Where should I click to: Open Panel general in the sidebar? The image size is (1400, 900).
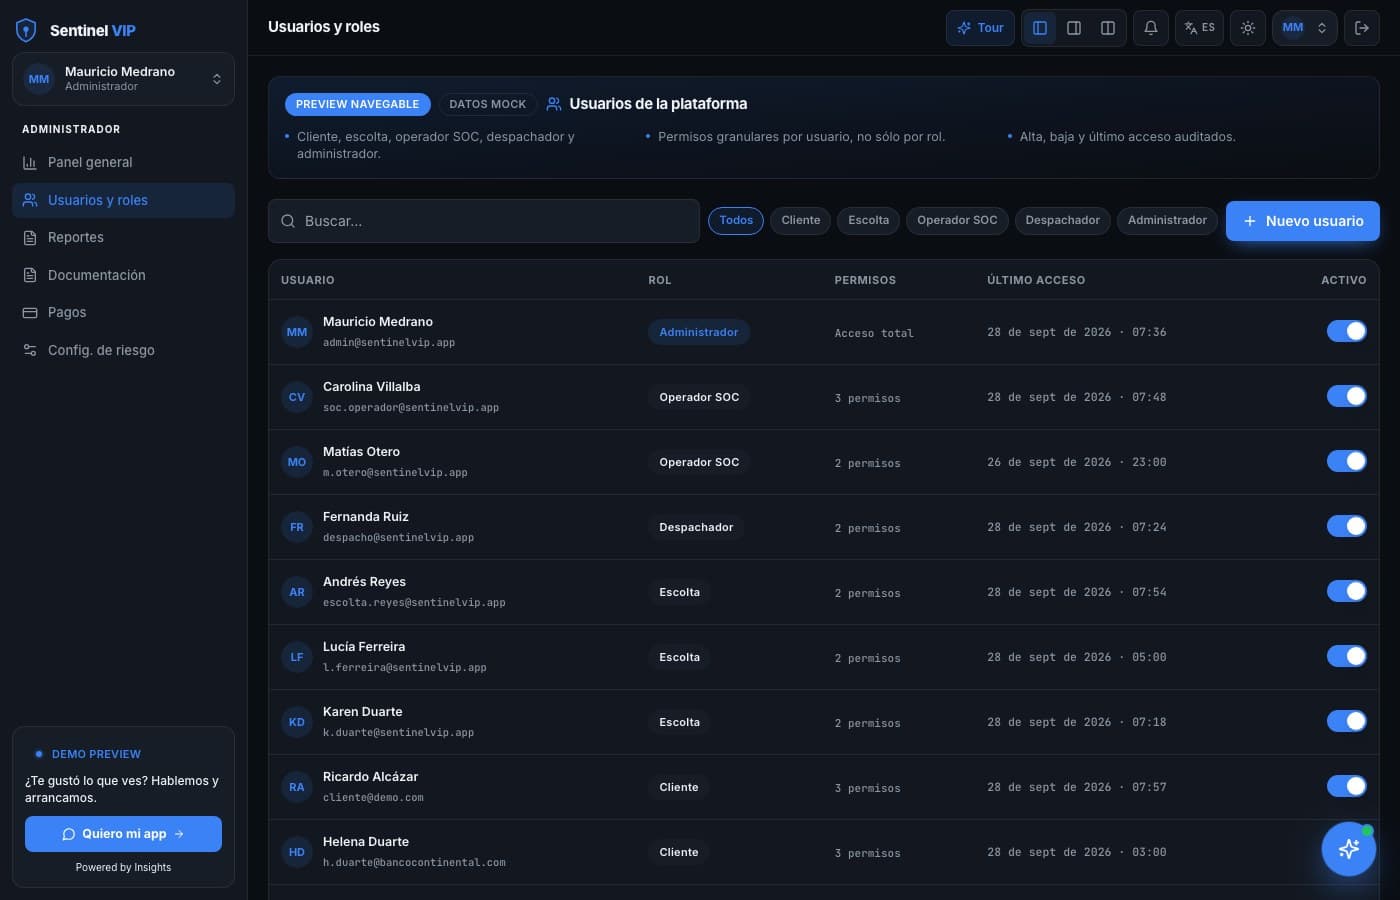pyautogui.click(x=123, y=162)
